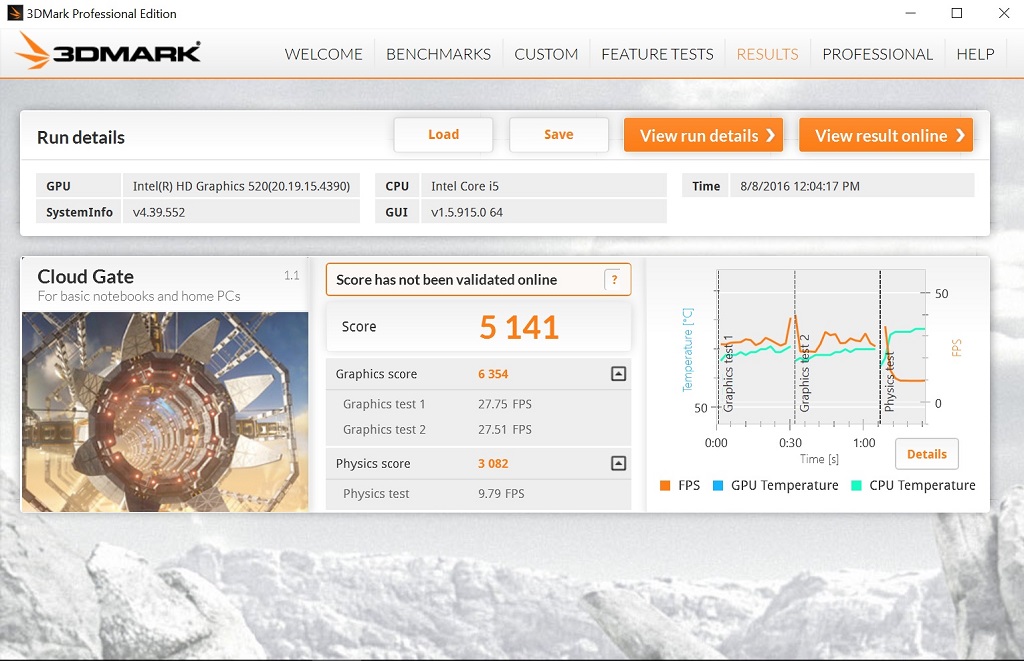Open the WELCOME tab
1024x661 pixels.
pyautogui.click(x=323, y=54)
